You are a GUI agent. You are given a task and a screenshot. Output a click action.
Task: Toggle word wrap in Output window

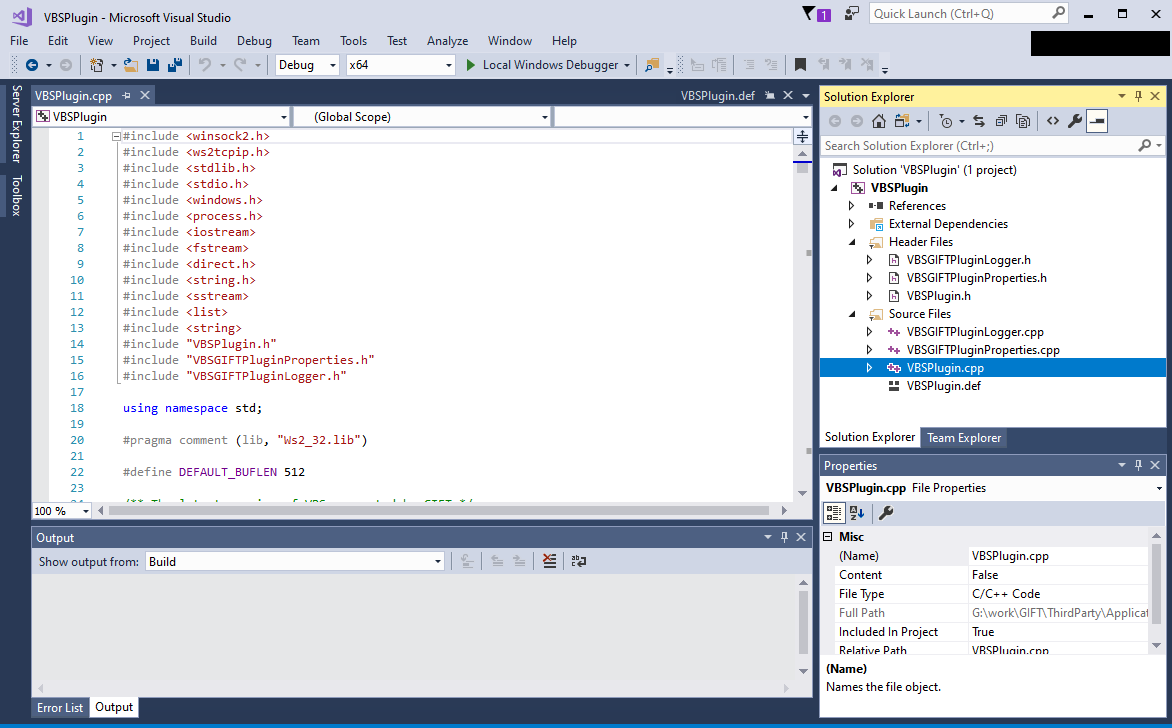pyautogui.click(x=579, y=561)
